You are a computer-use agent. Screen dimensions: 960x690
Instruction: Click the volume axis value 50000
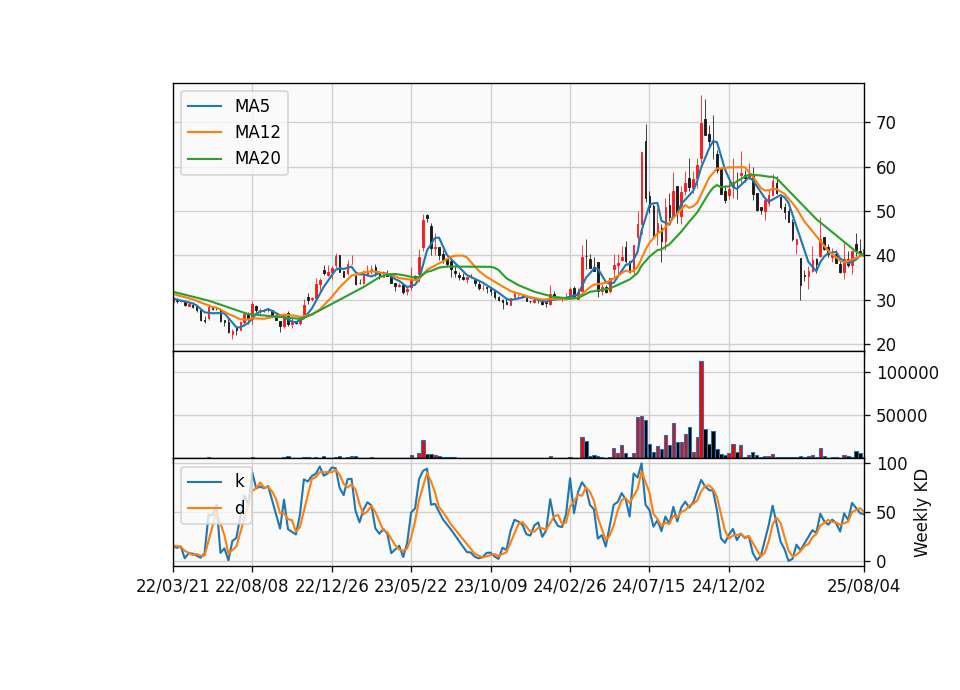pyautogui.click(x=902, y=416)
